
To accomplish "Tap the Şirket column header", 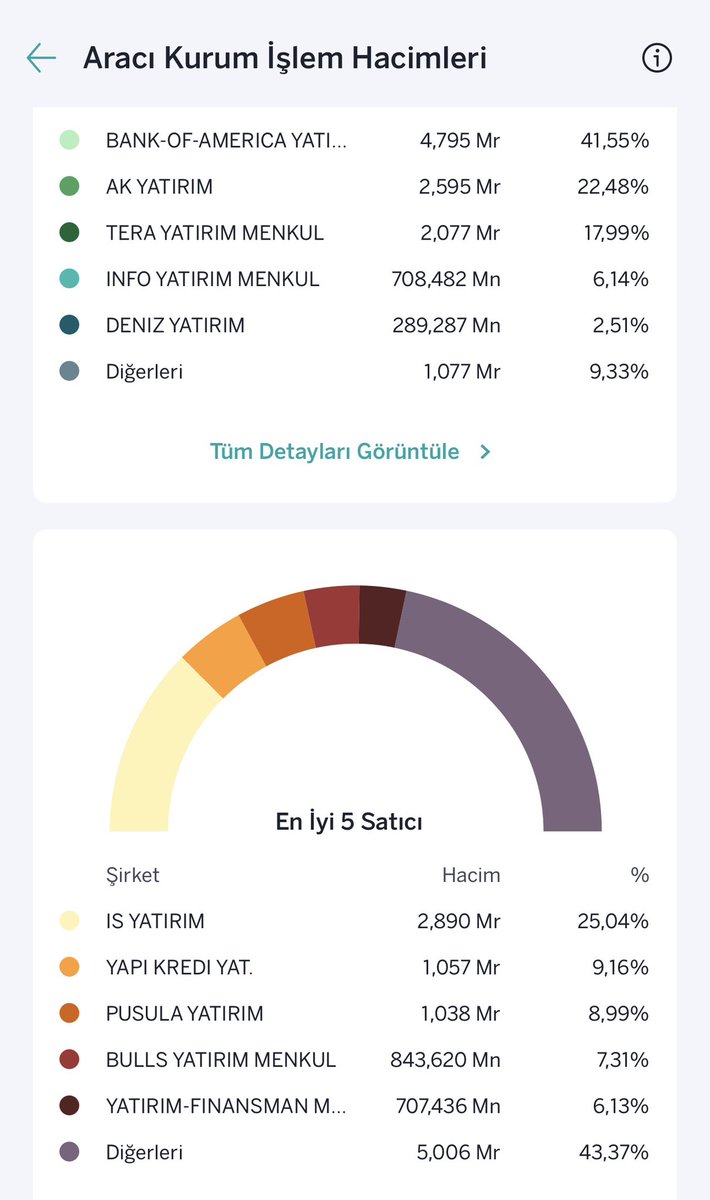I will click(x=132, y=875).
